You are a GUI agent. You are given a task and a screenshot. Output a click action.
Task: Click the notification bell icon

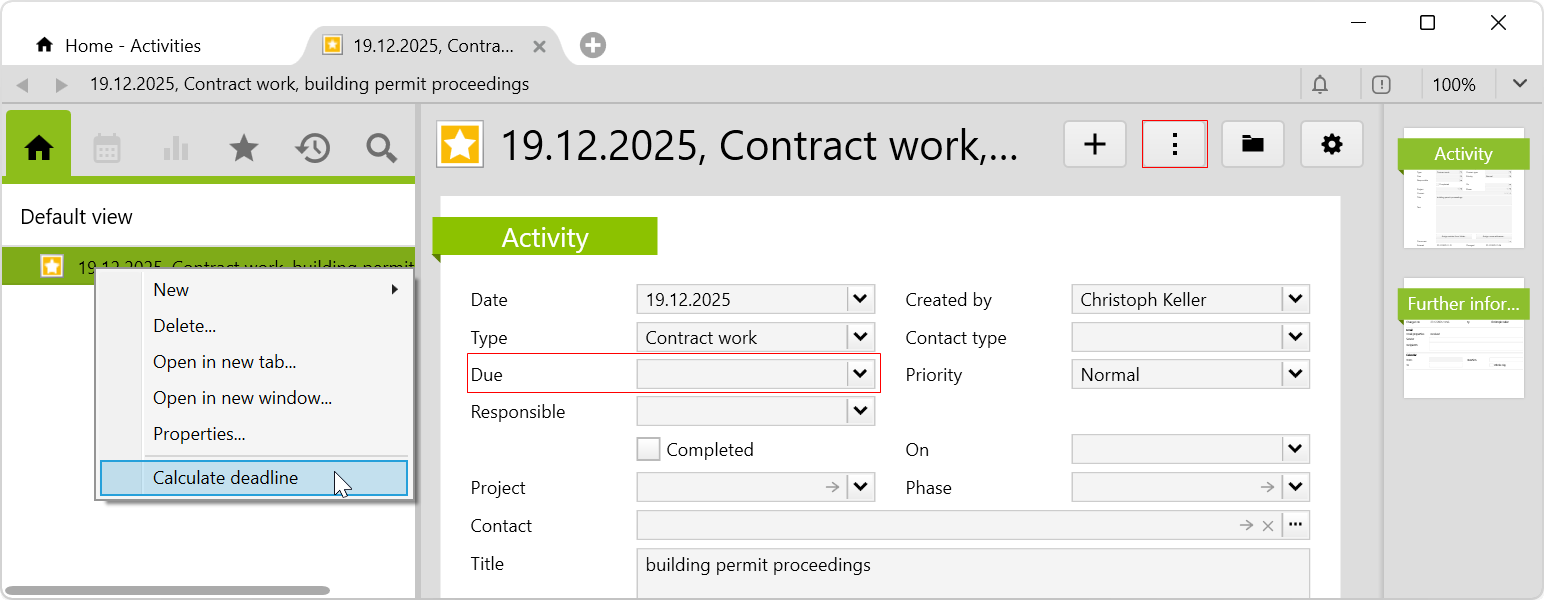1320,85
